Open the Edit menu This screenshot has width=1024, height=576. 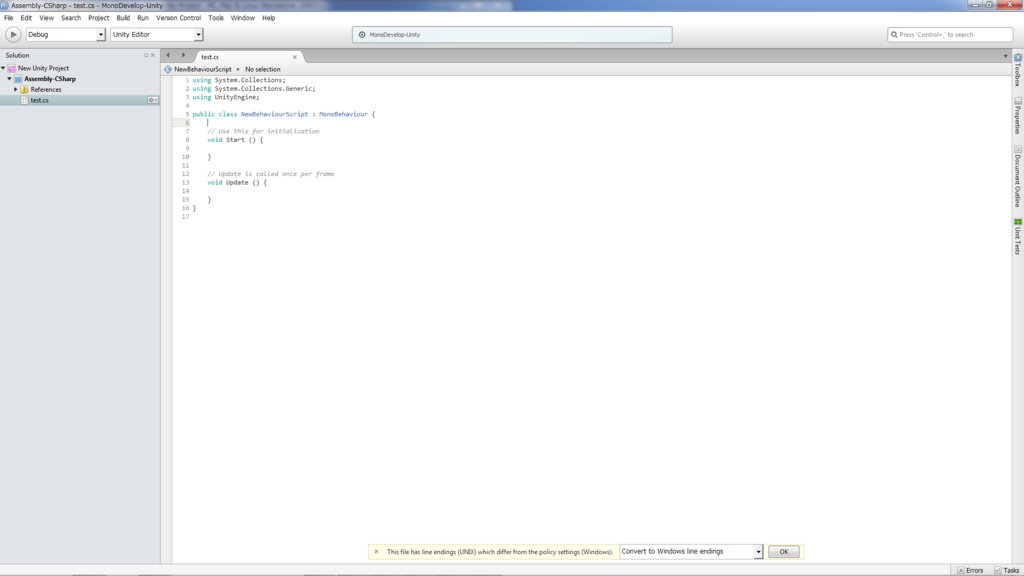(x=26, y=18)
